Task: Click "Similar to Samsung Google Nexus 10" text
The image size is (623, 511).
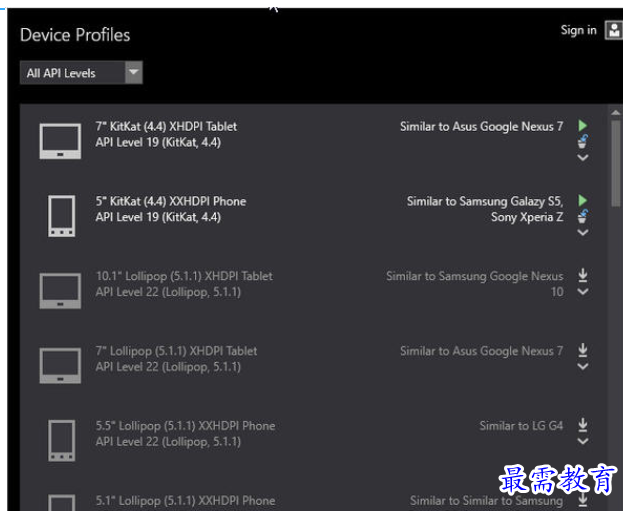Action: point(475,284)
